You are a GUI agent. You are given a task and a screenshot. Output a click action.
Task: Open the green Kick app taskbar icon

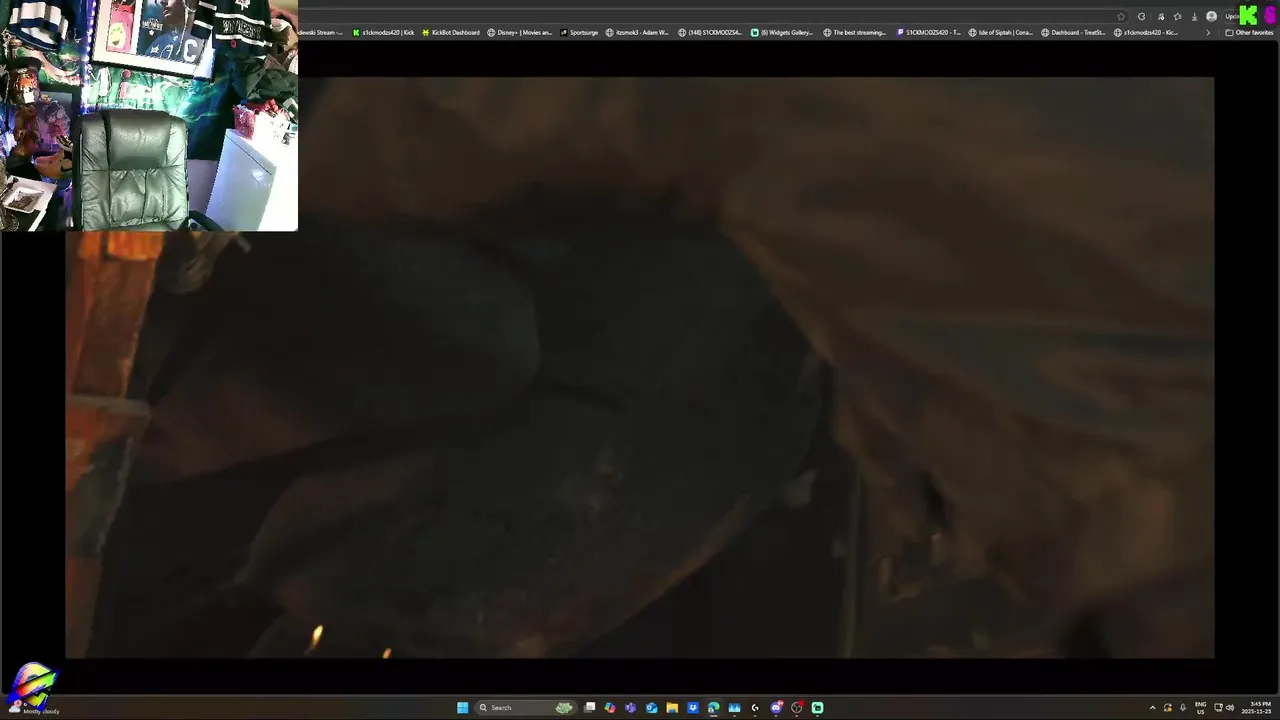pyautogui.click(x=817, y=707)
